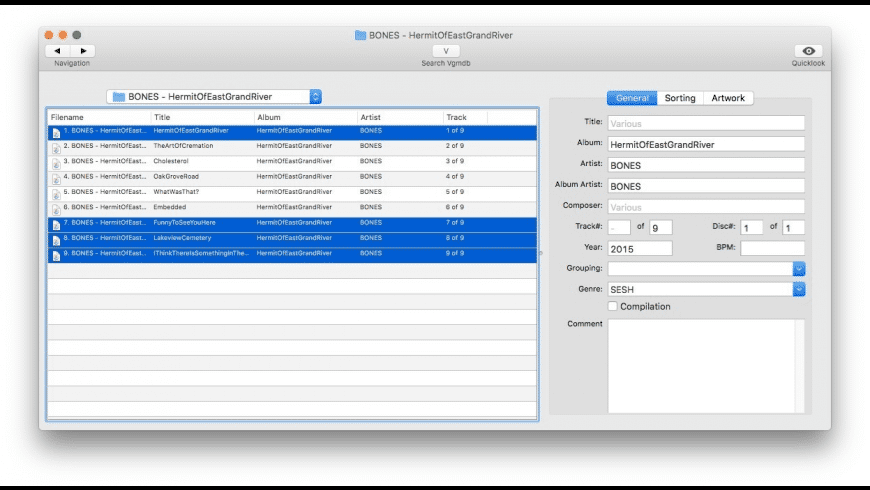This screenshot has width=870, height=490.
Task: Click file icon of row 3 Cholesterol
Action: point(56,163)
